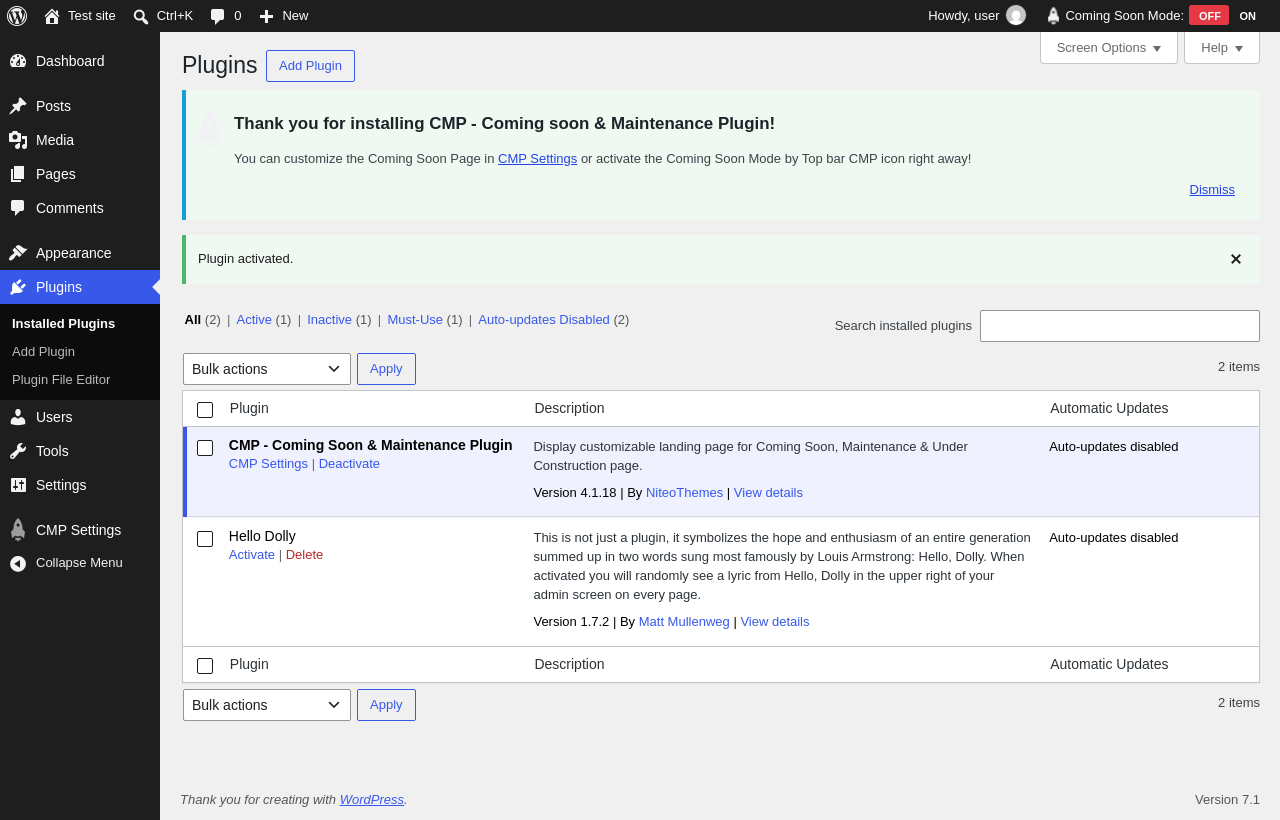1280x820 pixels.
Task: Show All plugins filter
Action: (193, 320)
